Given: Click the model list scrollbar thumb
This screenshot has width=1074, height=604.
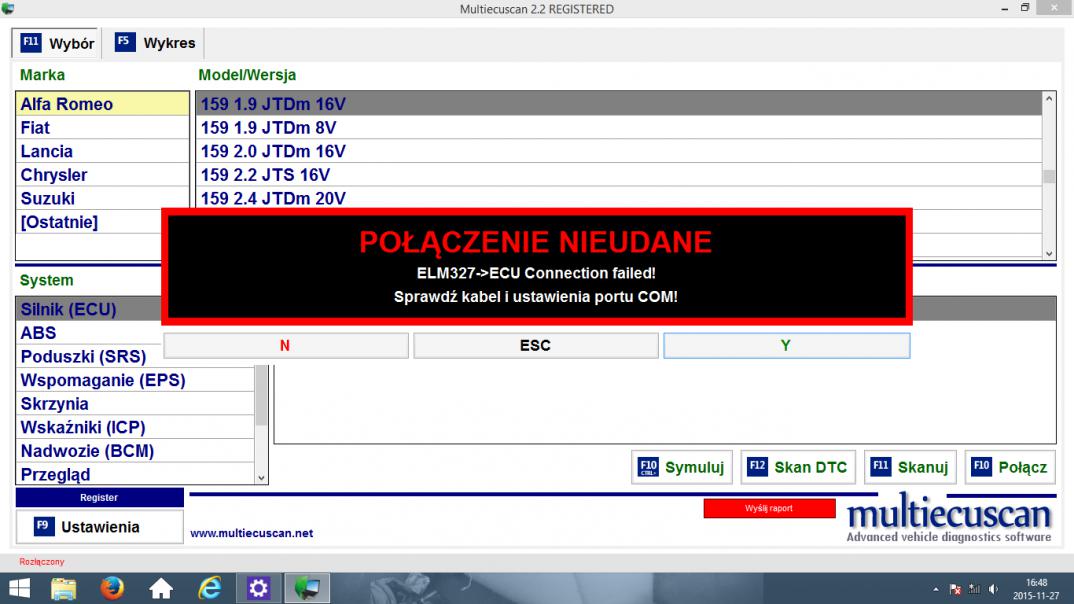Looking at the screenshot, I should coord(1049,177).
